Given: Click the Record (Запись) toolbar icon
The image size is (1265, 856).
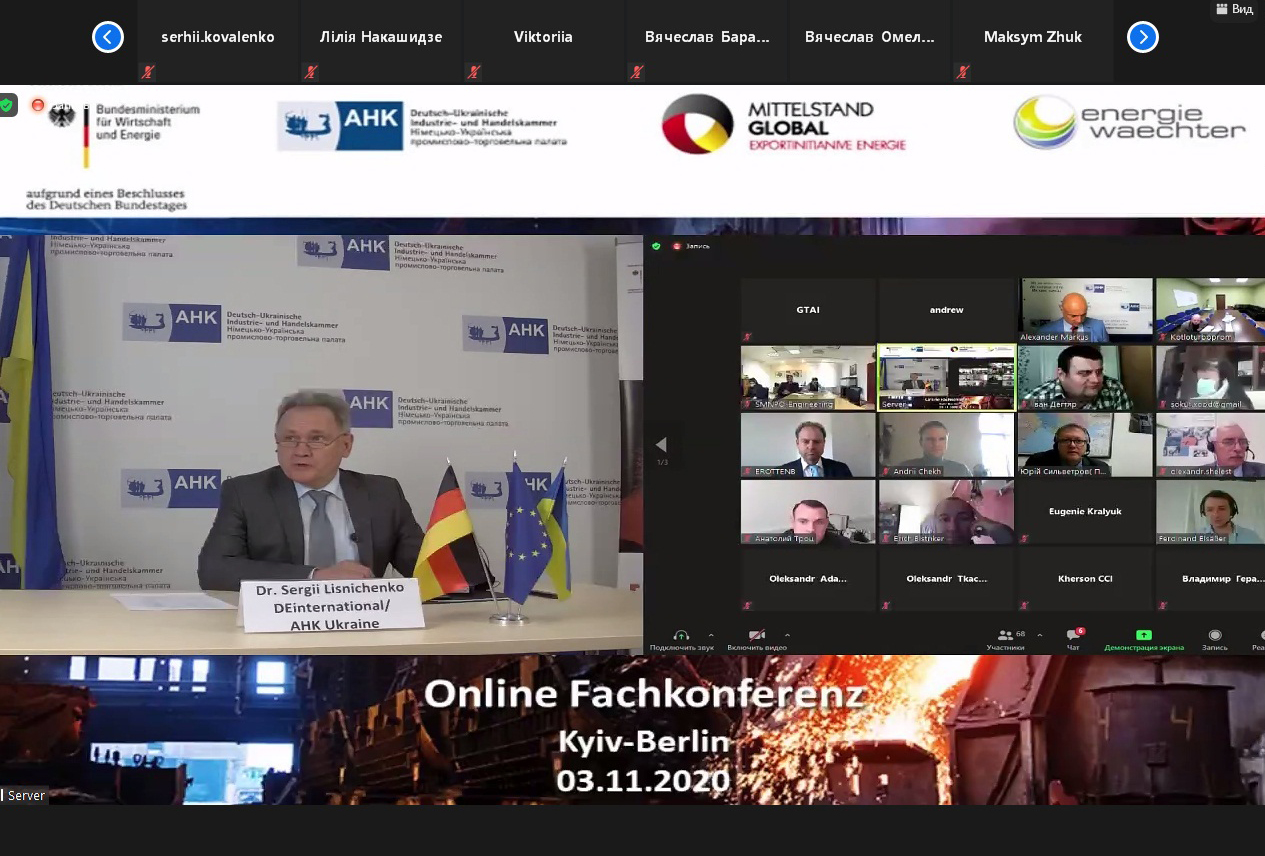Looking at the screenshot, I should 1214,636.
